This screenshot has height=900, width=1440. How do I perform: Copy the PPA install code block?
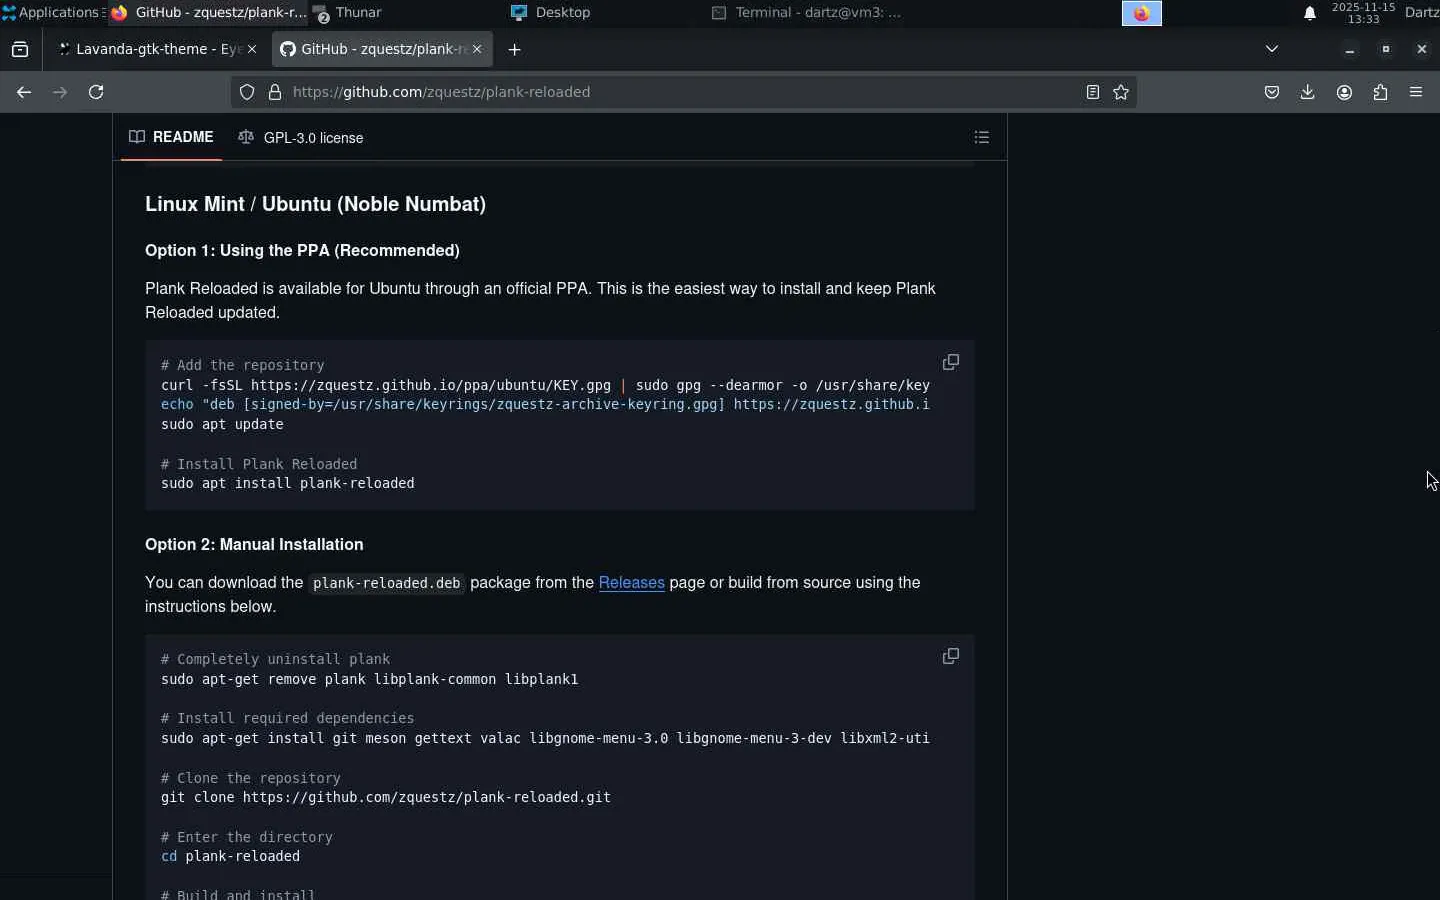click(x=951, y=362)
